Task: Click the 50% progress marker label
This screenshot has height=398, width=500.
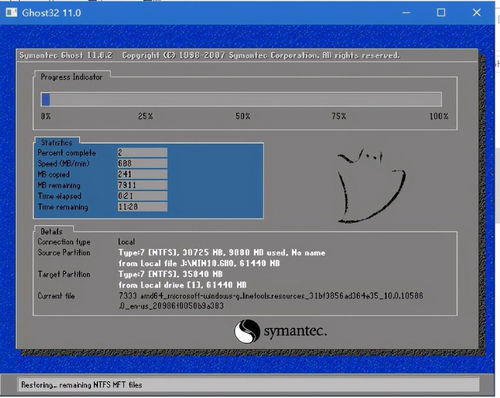Action: point(243,116)
